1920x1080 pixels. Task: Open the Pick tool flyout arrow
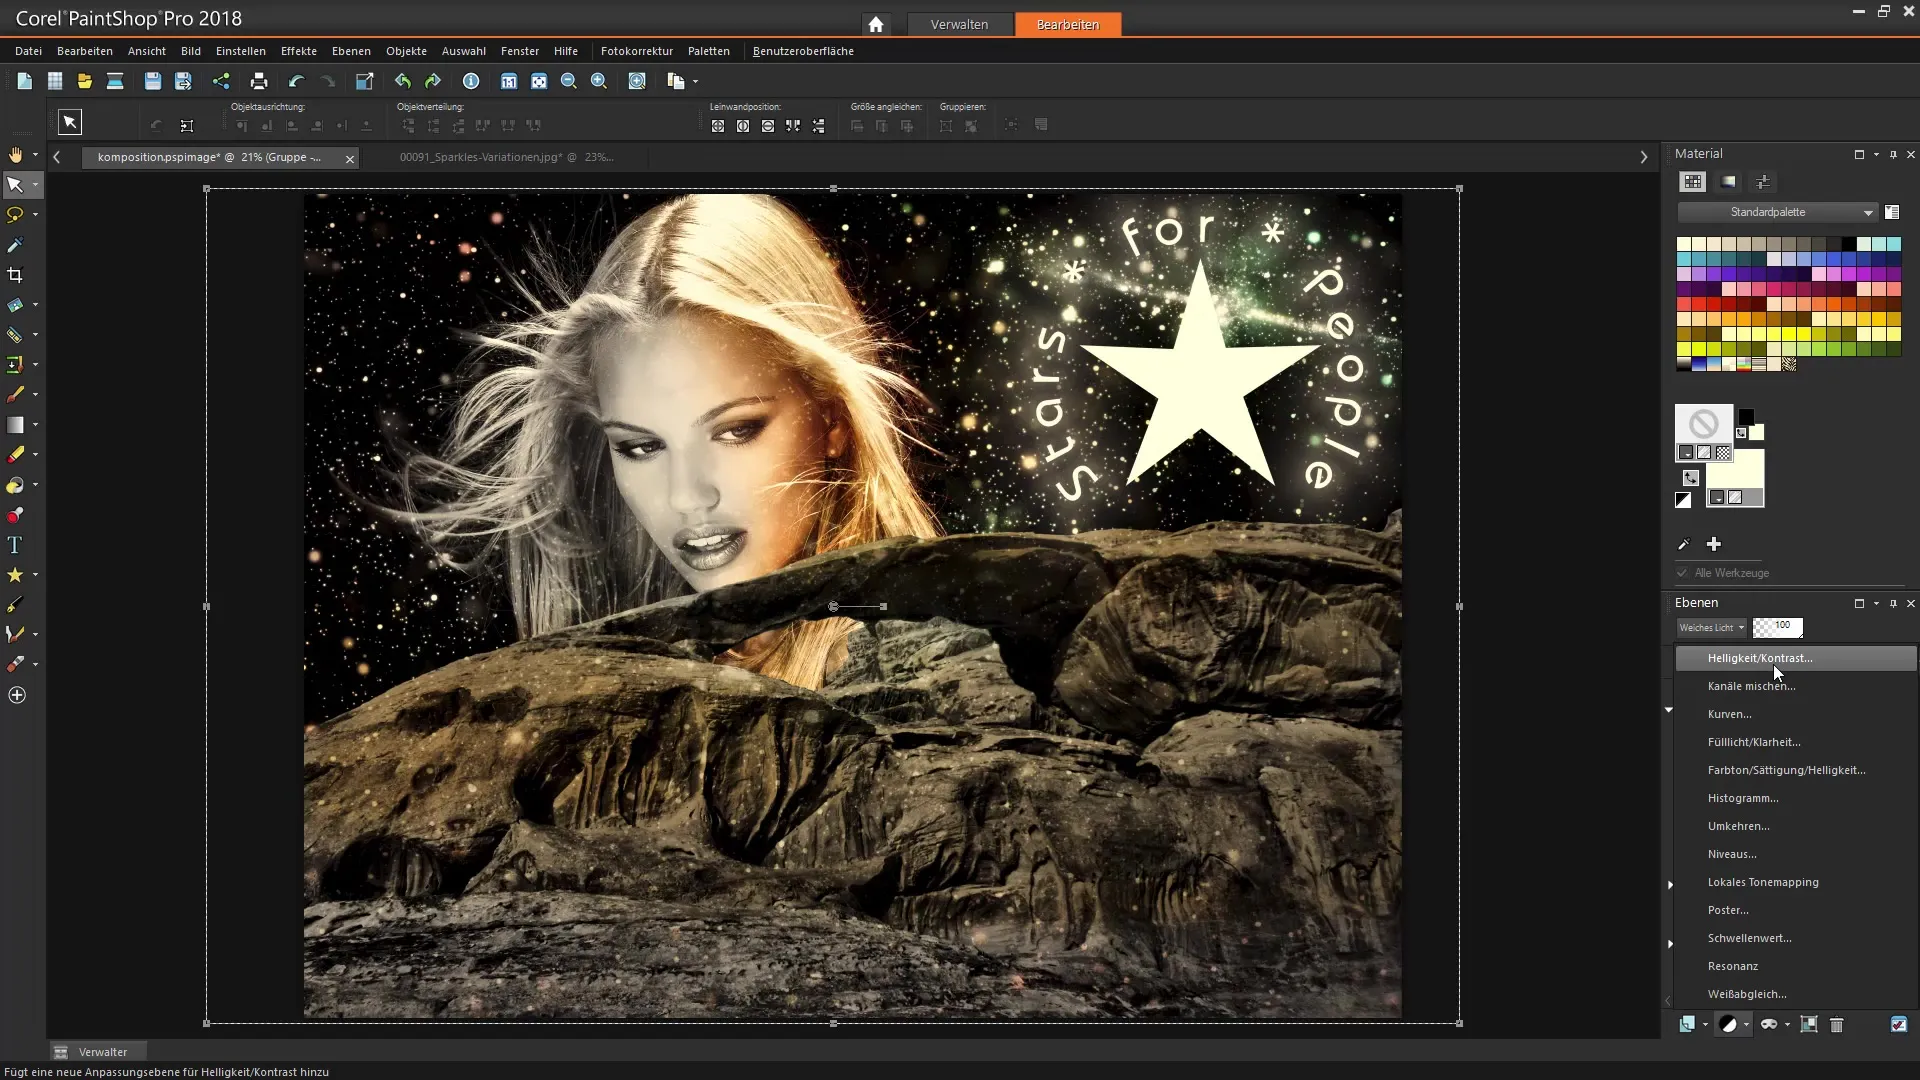(x=35, y=185)
